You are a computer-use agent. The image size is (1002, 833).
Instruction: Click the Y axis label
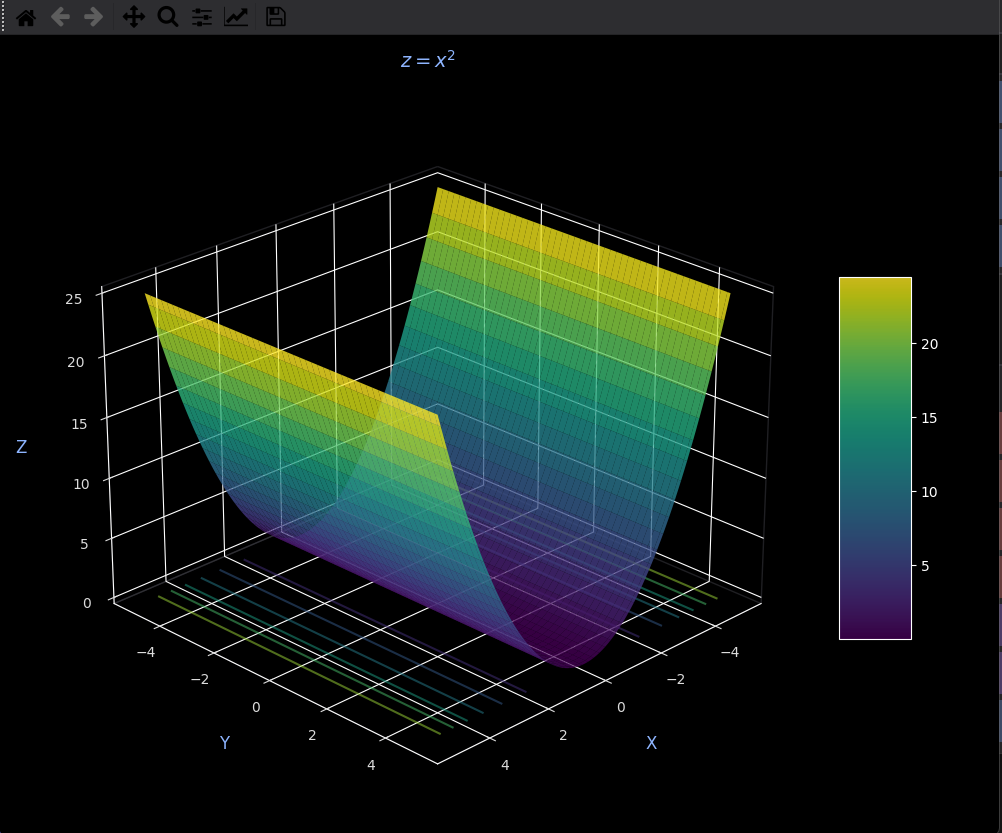coord(225,743)
